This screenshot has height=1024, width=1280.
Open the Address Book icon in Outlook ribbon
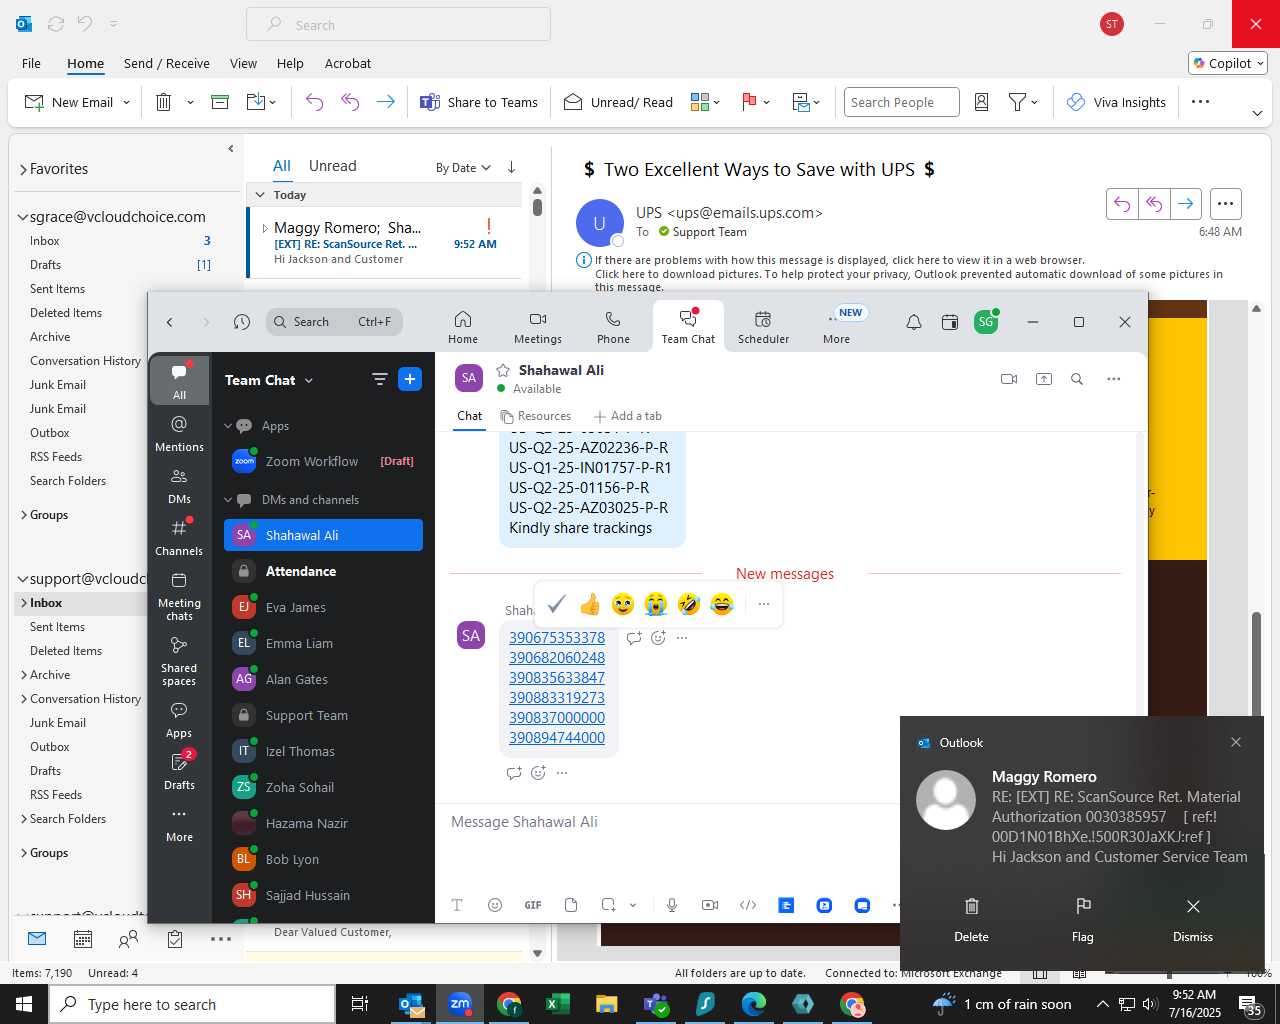click(981, 102)
